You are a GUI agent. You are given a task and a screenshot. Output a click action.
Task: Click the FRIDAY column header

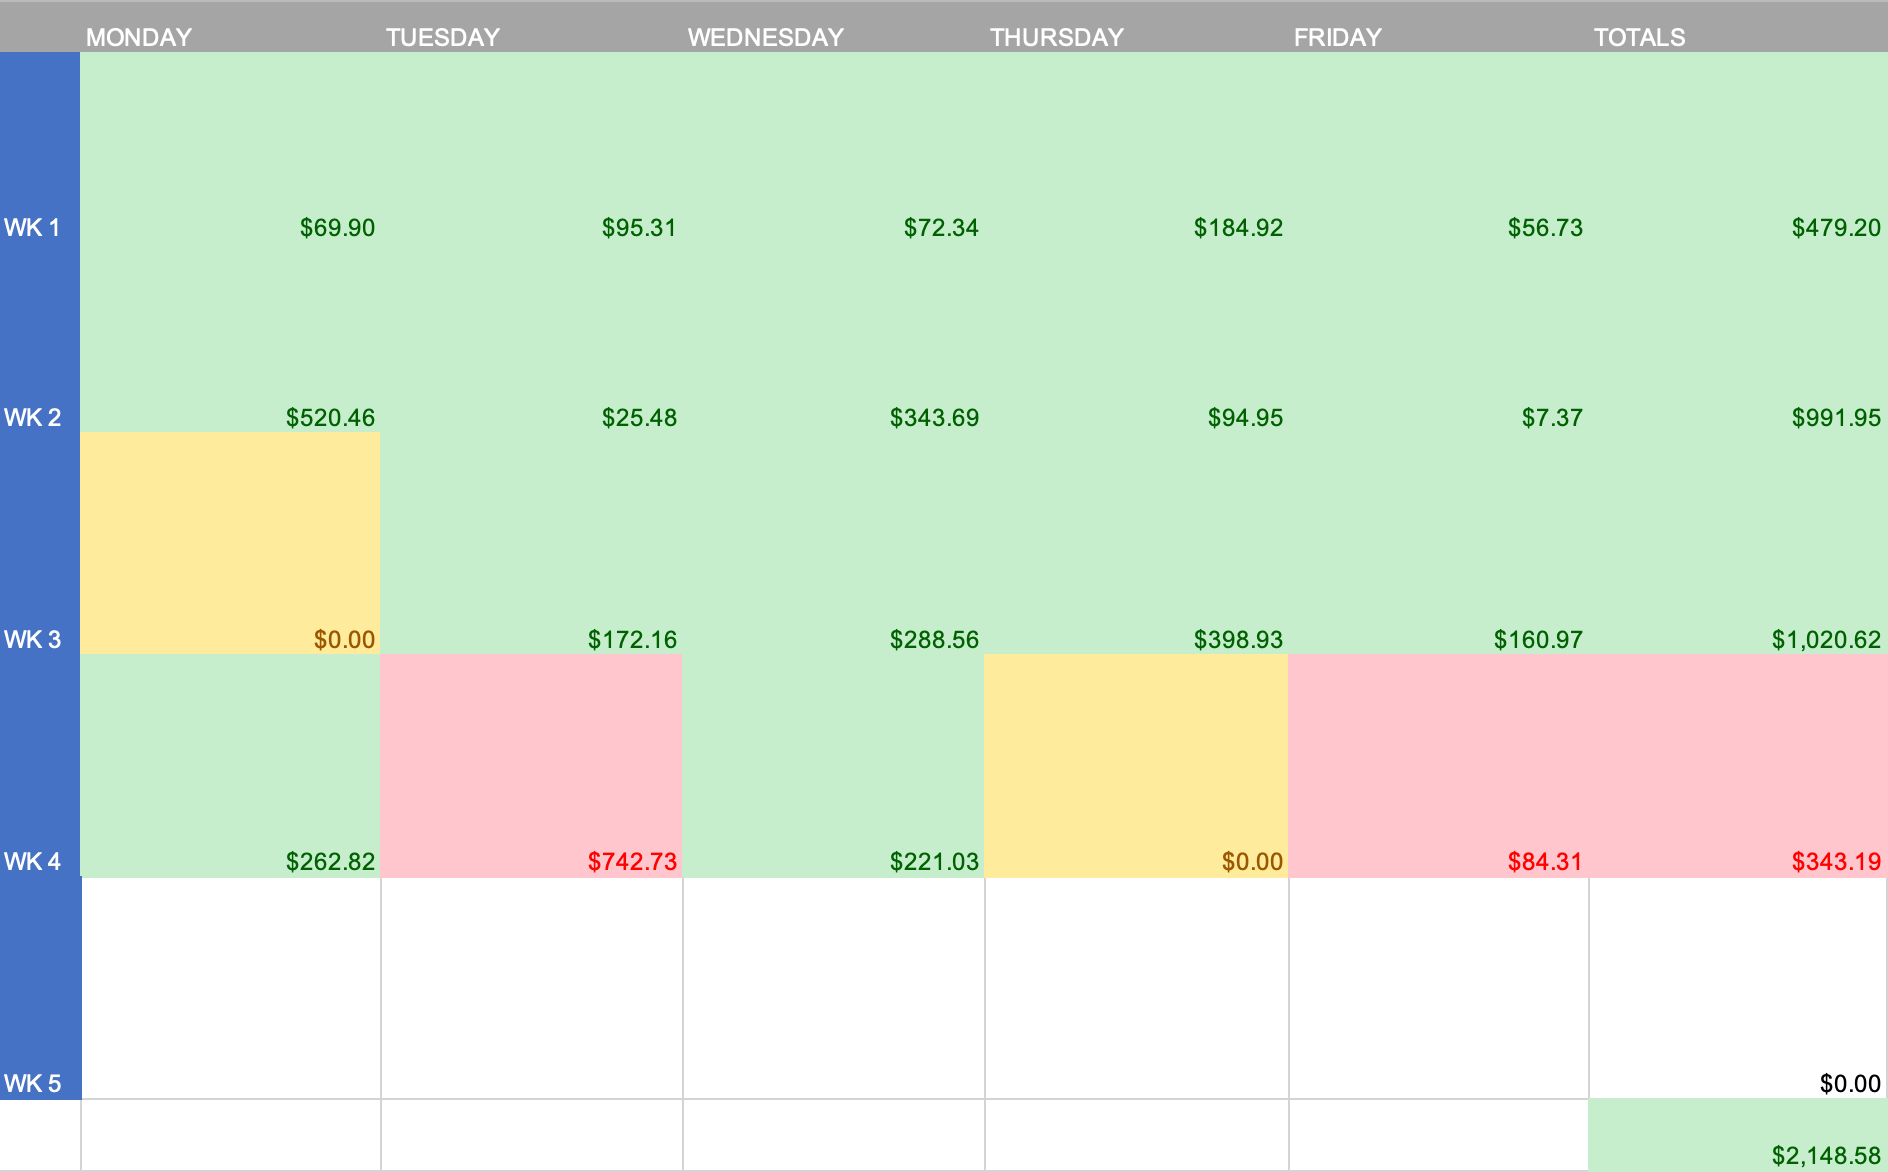1338,37
